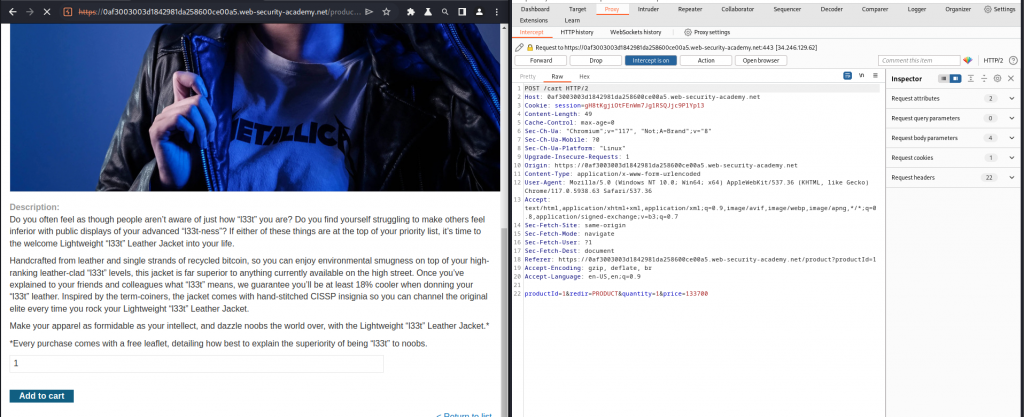Viewport: 1024px width, 417px height.
Task: Close the Inspector panel
Action: (x=1011, y=78)
